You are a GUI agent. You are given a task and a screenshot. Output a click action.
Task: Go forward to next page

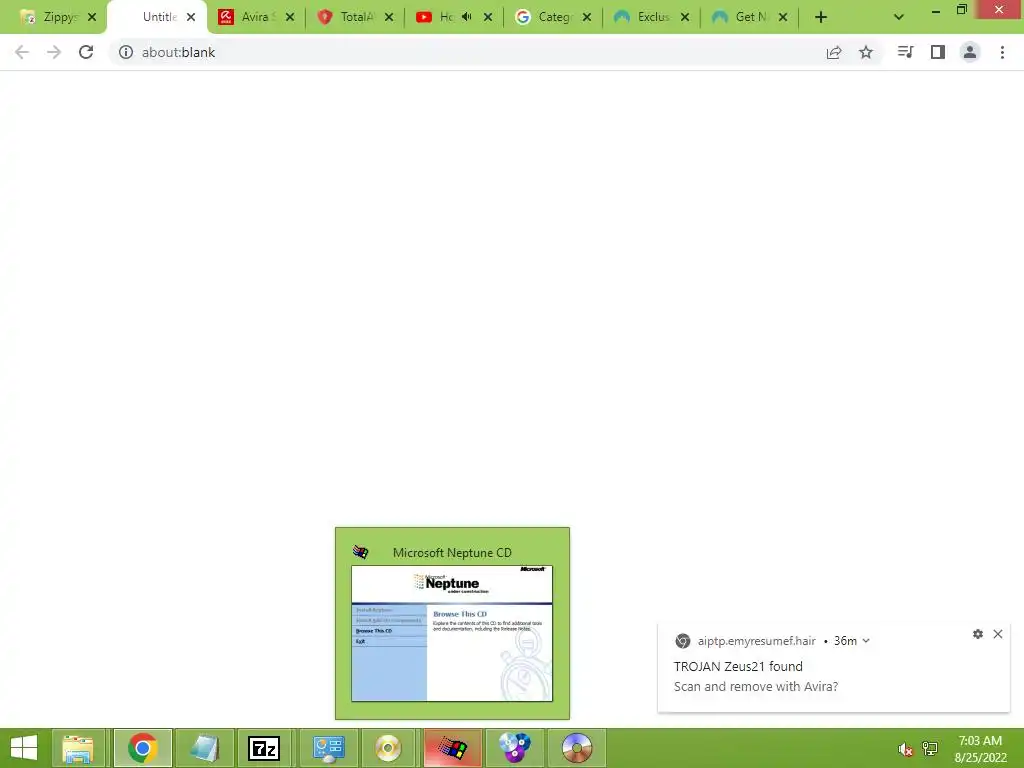pyautogui.click(x=54, y=52)
